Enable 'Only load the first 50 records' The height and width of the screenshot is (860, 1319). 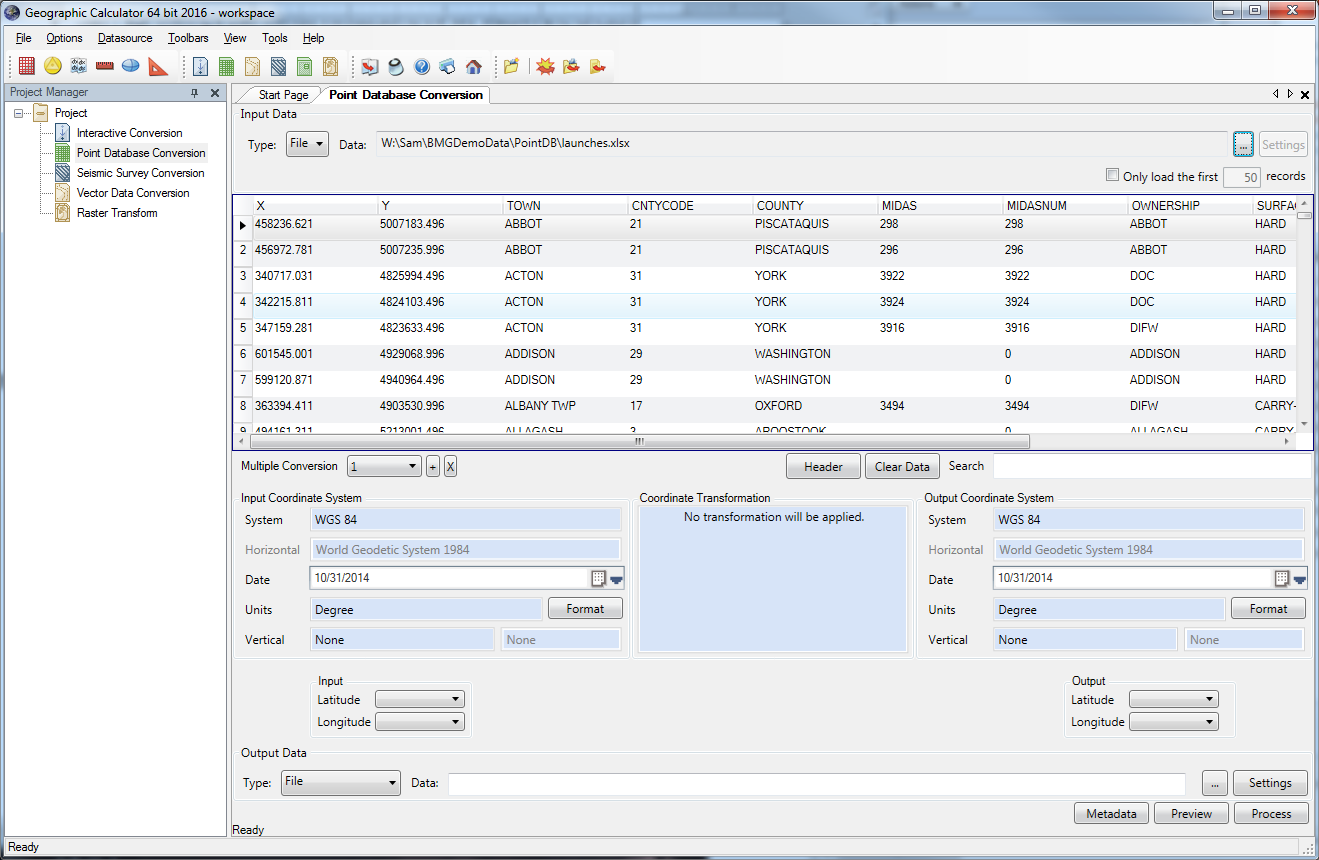point(1112,175)
